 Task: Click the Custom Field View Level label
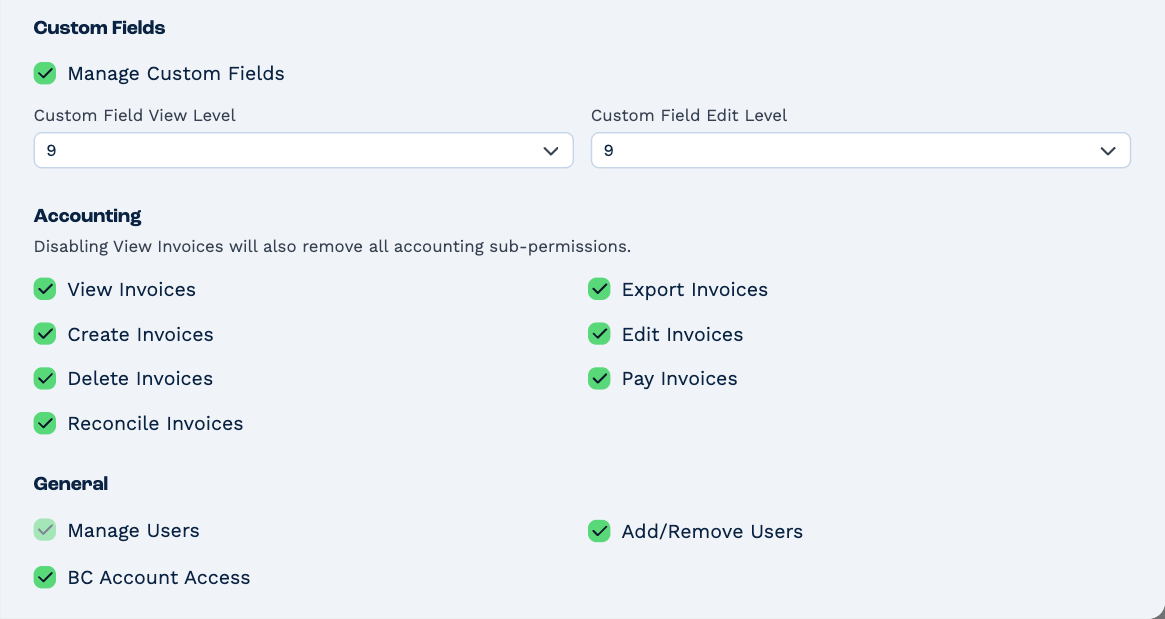134,115
